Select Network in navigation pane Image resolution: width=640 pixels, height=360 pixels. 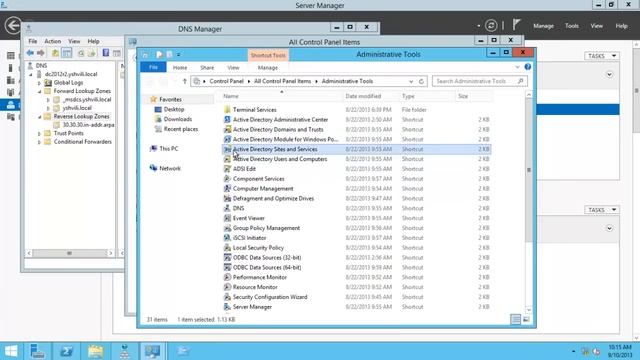point(170,168)
